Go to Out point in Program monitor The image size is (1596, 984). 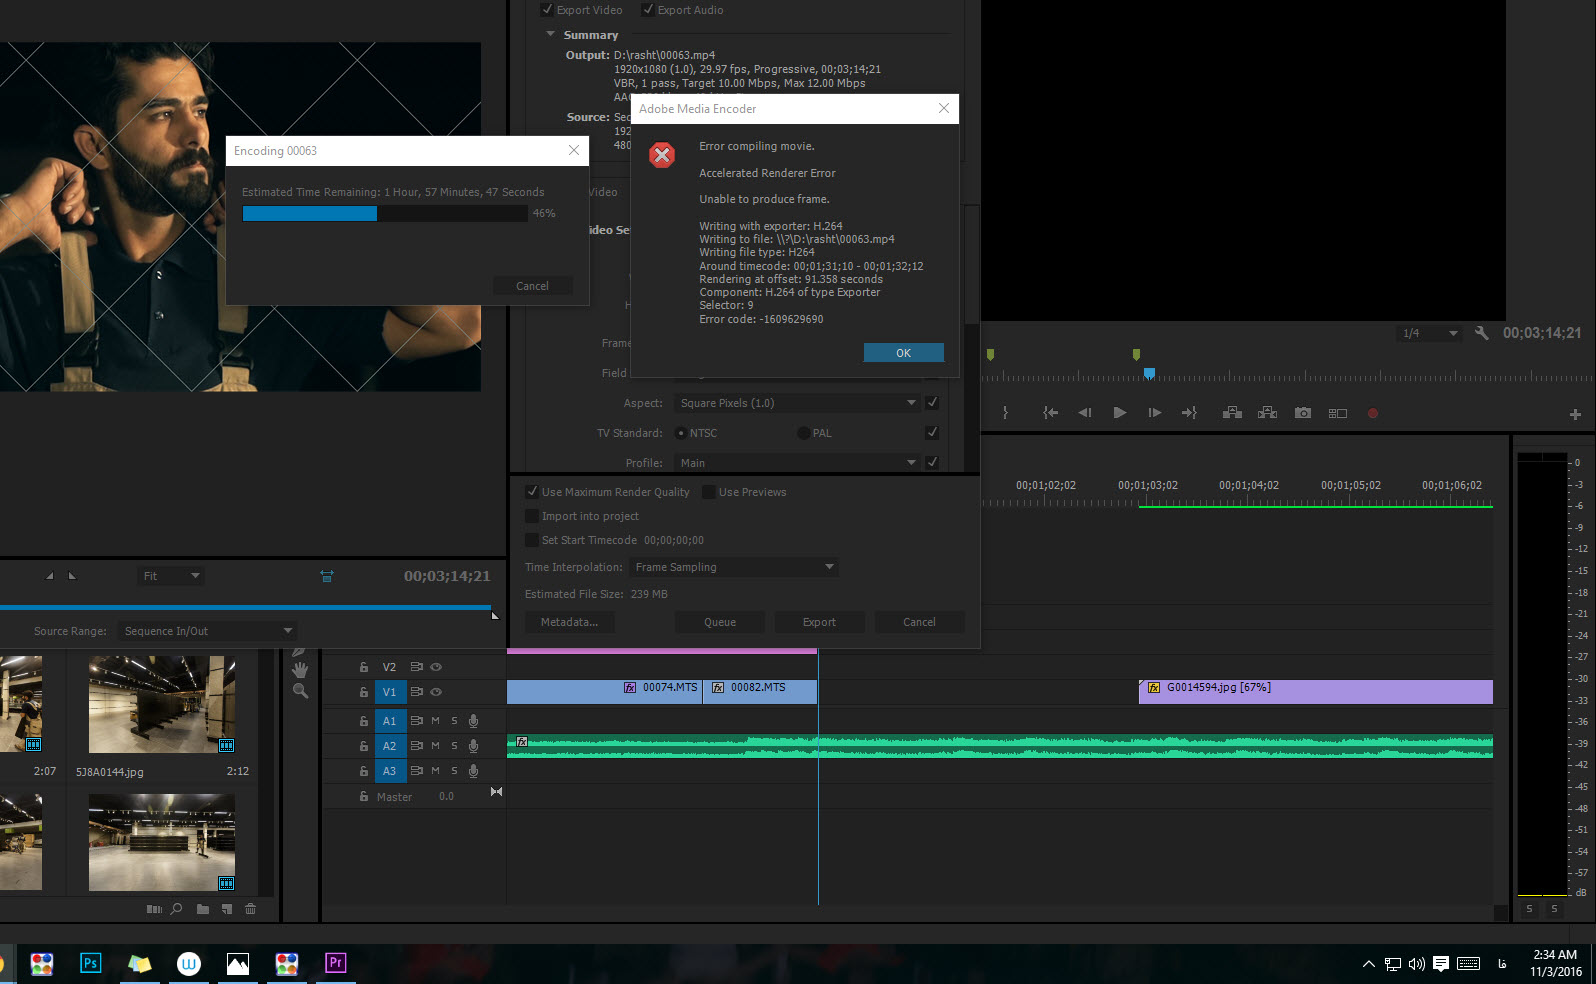coord(1189,413)
